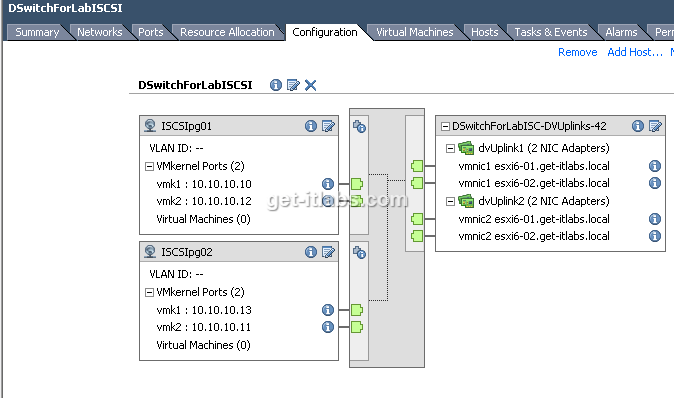Click DSwitchForLabISC-DVUplinks-42 title
This screenshot has height=398, width=674.
[529, 126]
